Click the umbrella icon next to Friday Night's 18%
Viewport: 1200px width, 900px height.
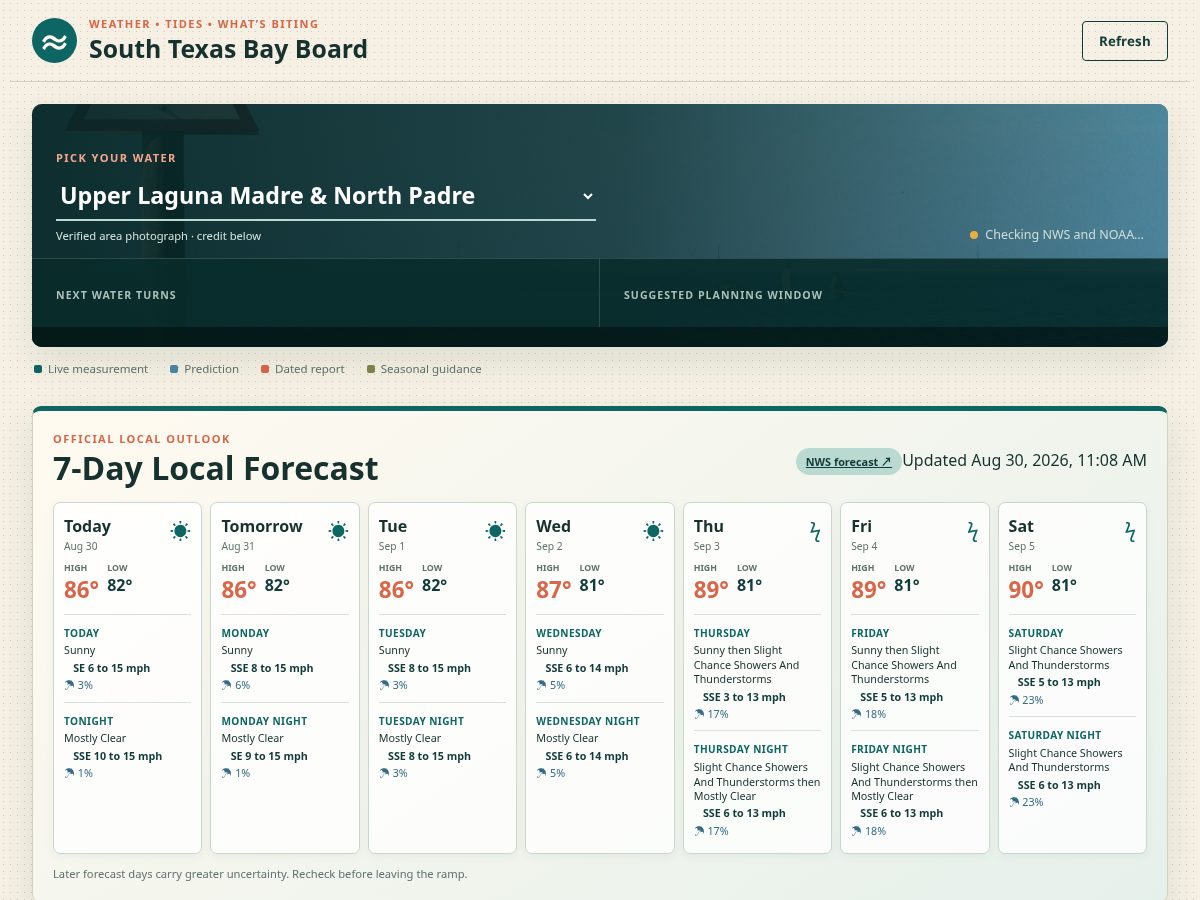click(x=856, y=831)
